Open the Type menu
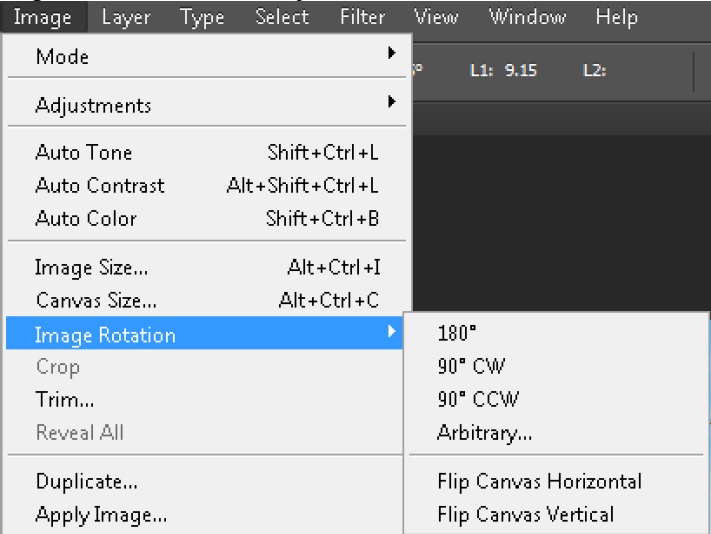 (x=202, y=17)
